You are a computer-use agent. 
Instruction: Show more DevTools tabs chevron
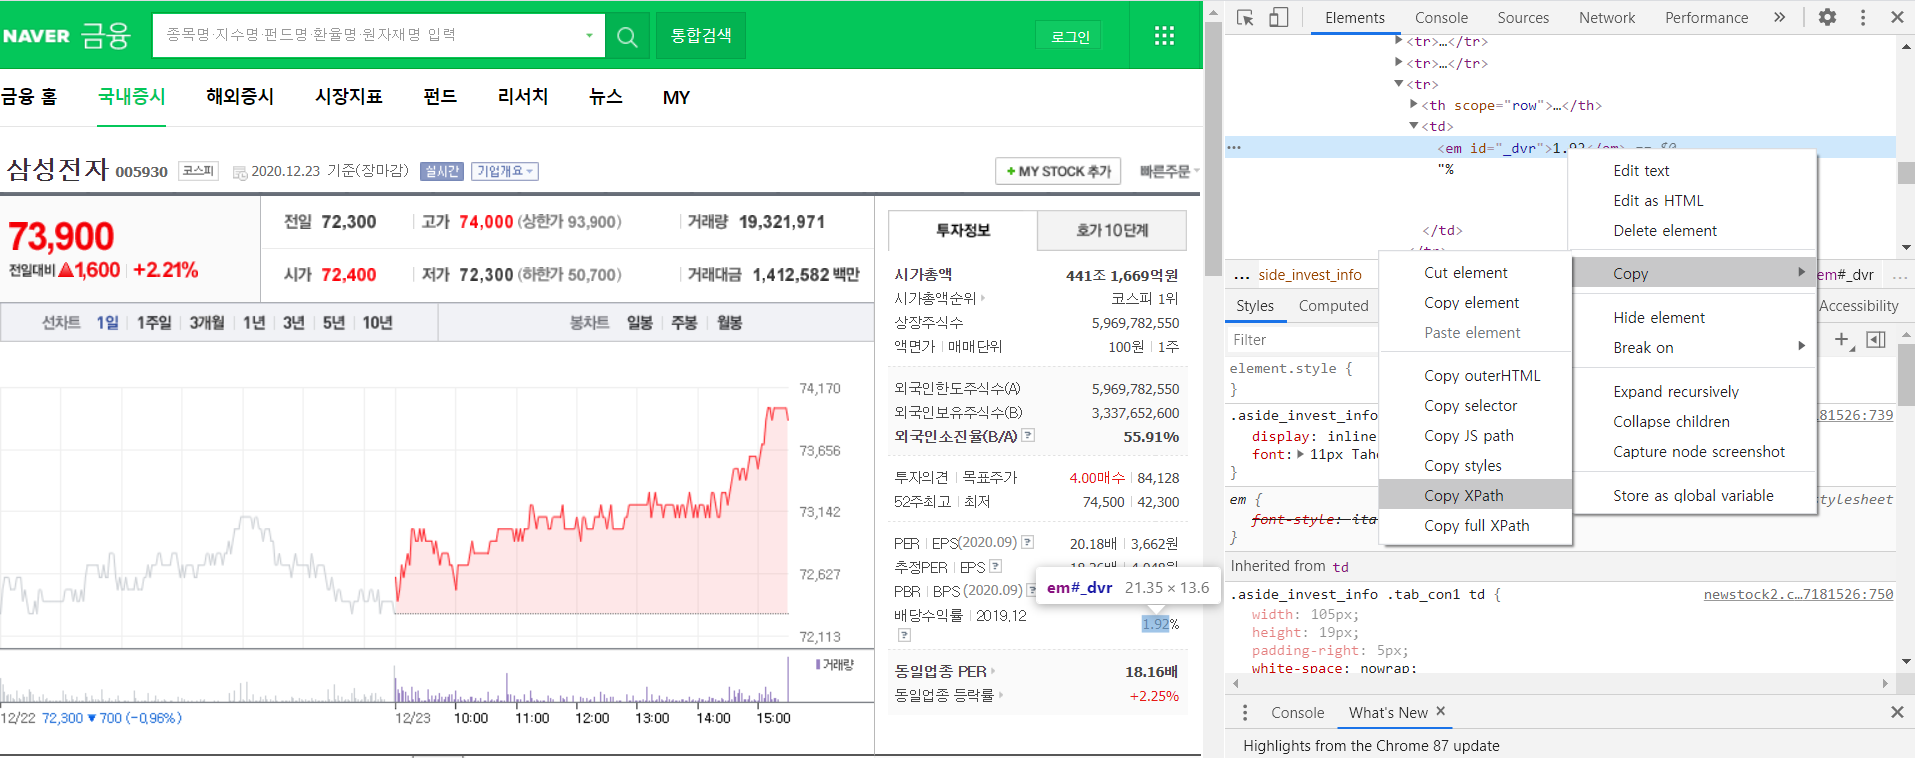coord(1779,17)
